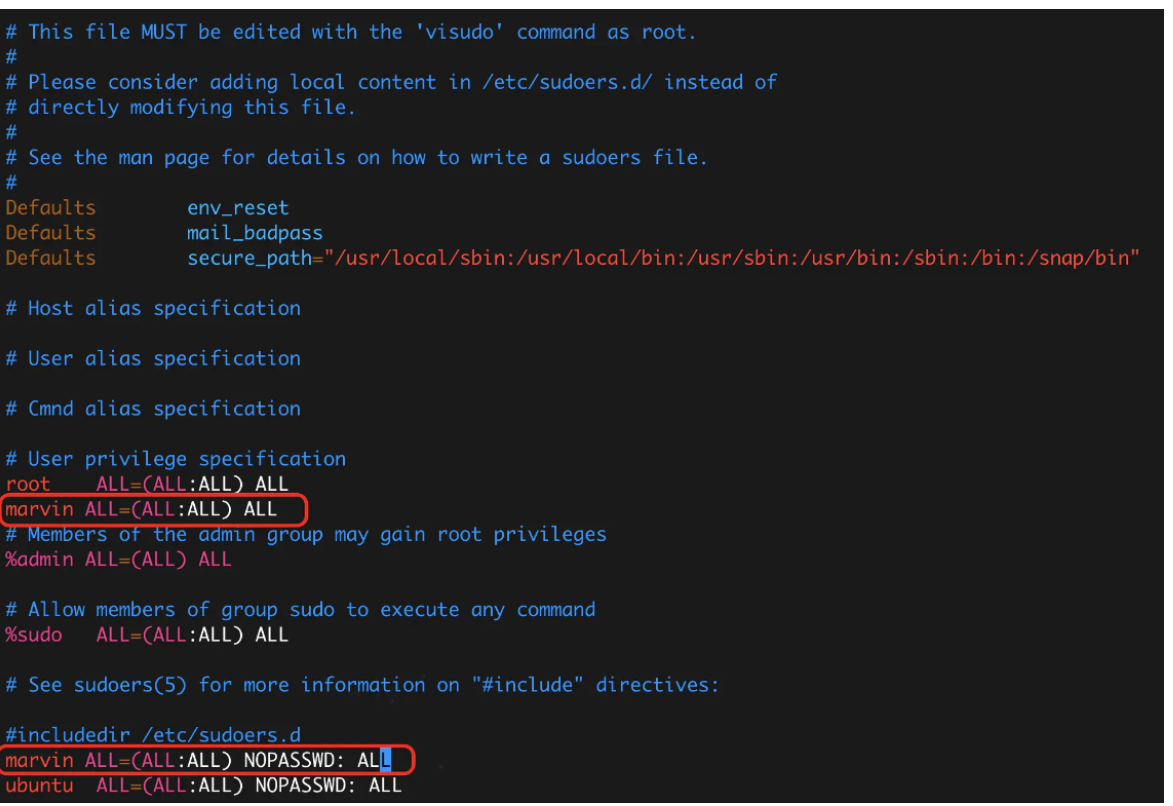Click the 'mail_badpass' Defaults value
Viewport: 1173px width, 806px height.
(x=254, y=233)
